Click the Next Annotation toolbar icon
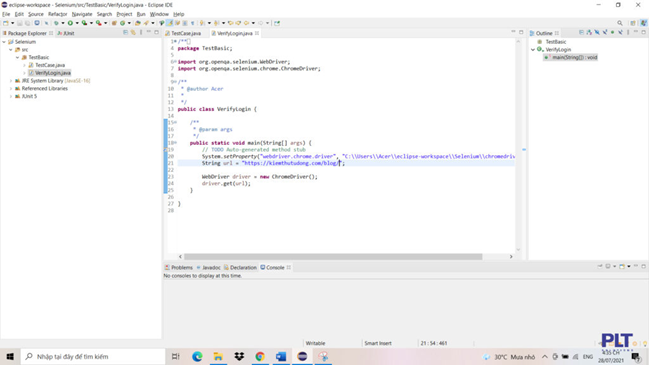 click(202, 23)
